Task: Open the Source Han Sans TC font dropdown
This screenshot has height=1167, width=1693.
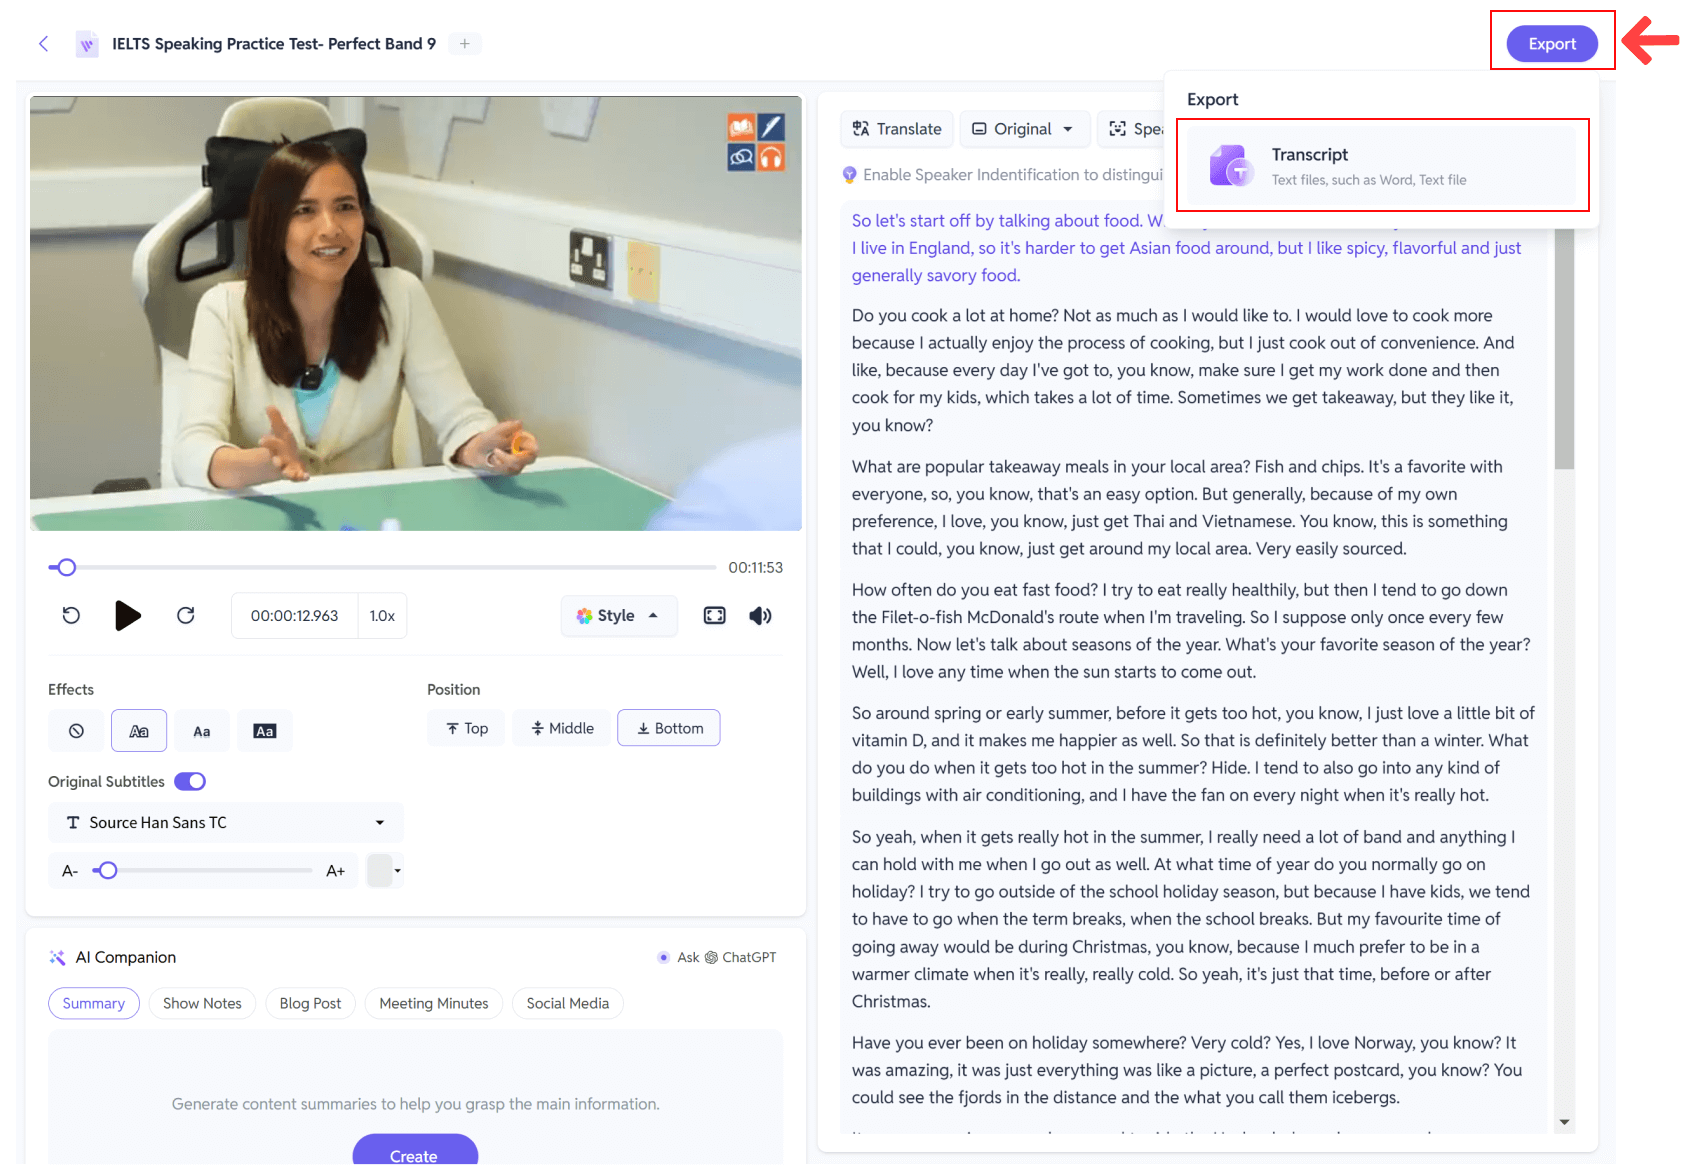Action: click(x=226, y=823)
